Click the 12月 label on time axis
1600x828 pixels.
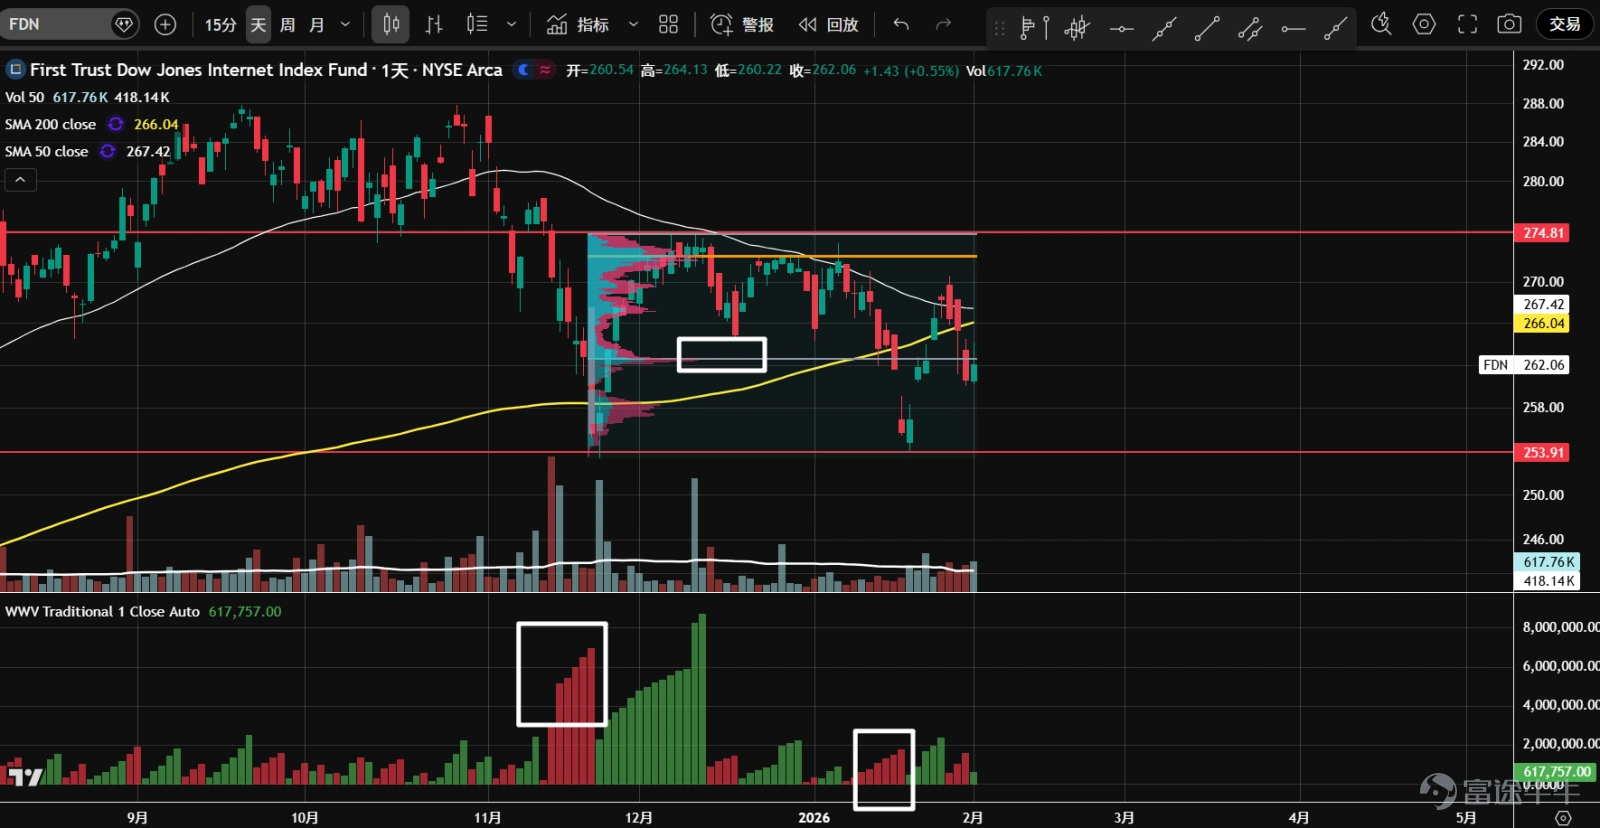click(638, 817)
